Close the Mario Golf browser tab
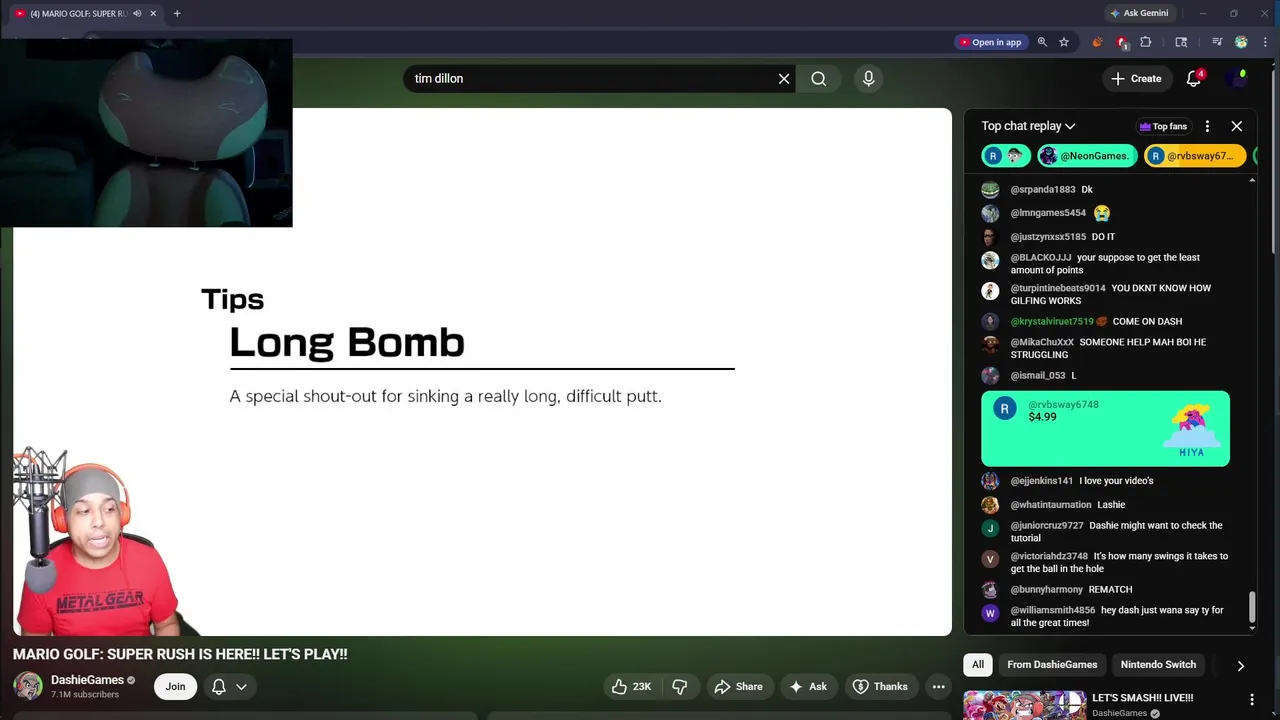1280x720 pixels. click(x=153, y=13)
